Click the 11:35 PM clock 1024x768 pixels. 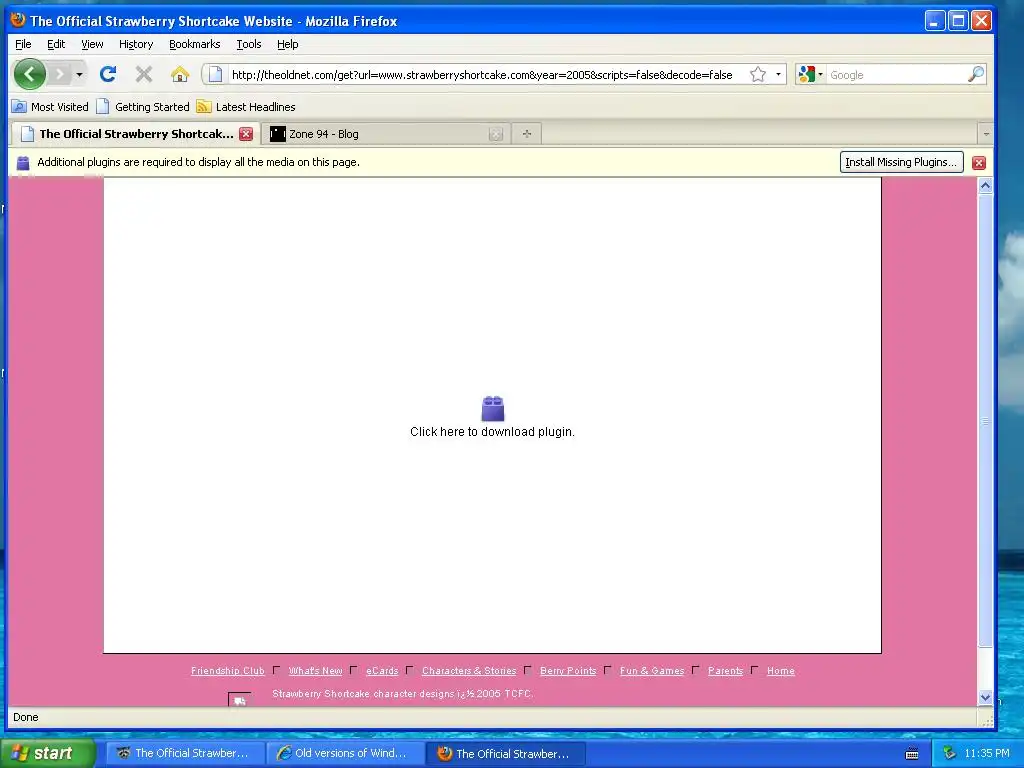click(987, 753)
